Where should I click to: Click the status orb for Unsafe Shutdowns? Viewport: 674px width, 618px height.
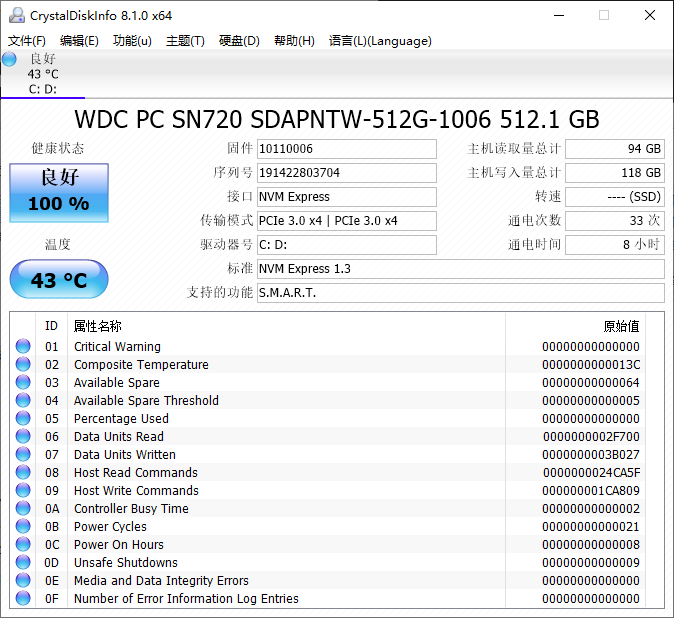tap(23, 563)
